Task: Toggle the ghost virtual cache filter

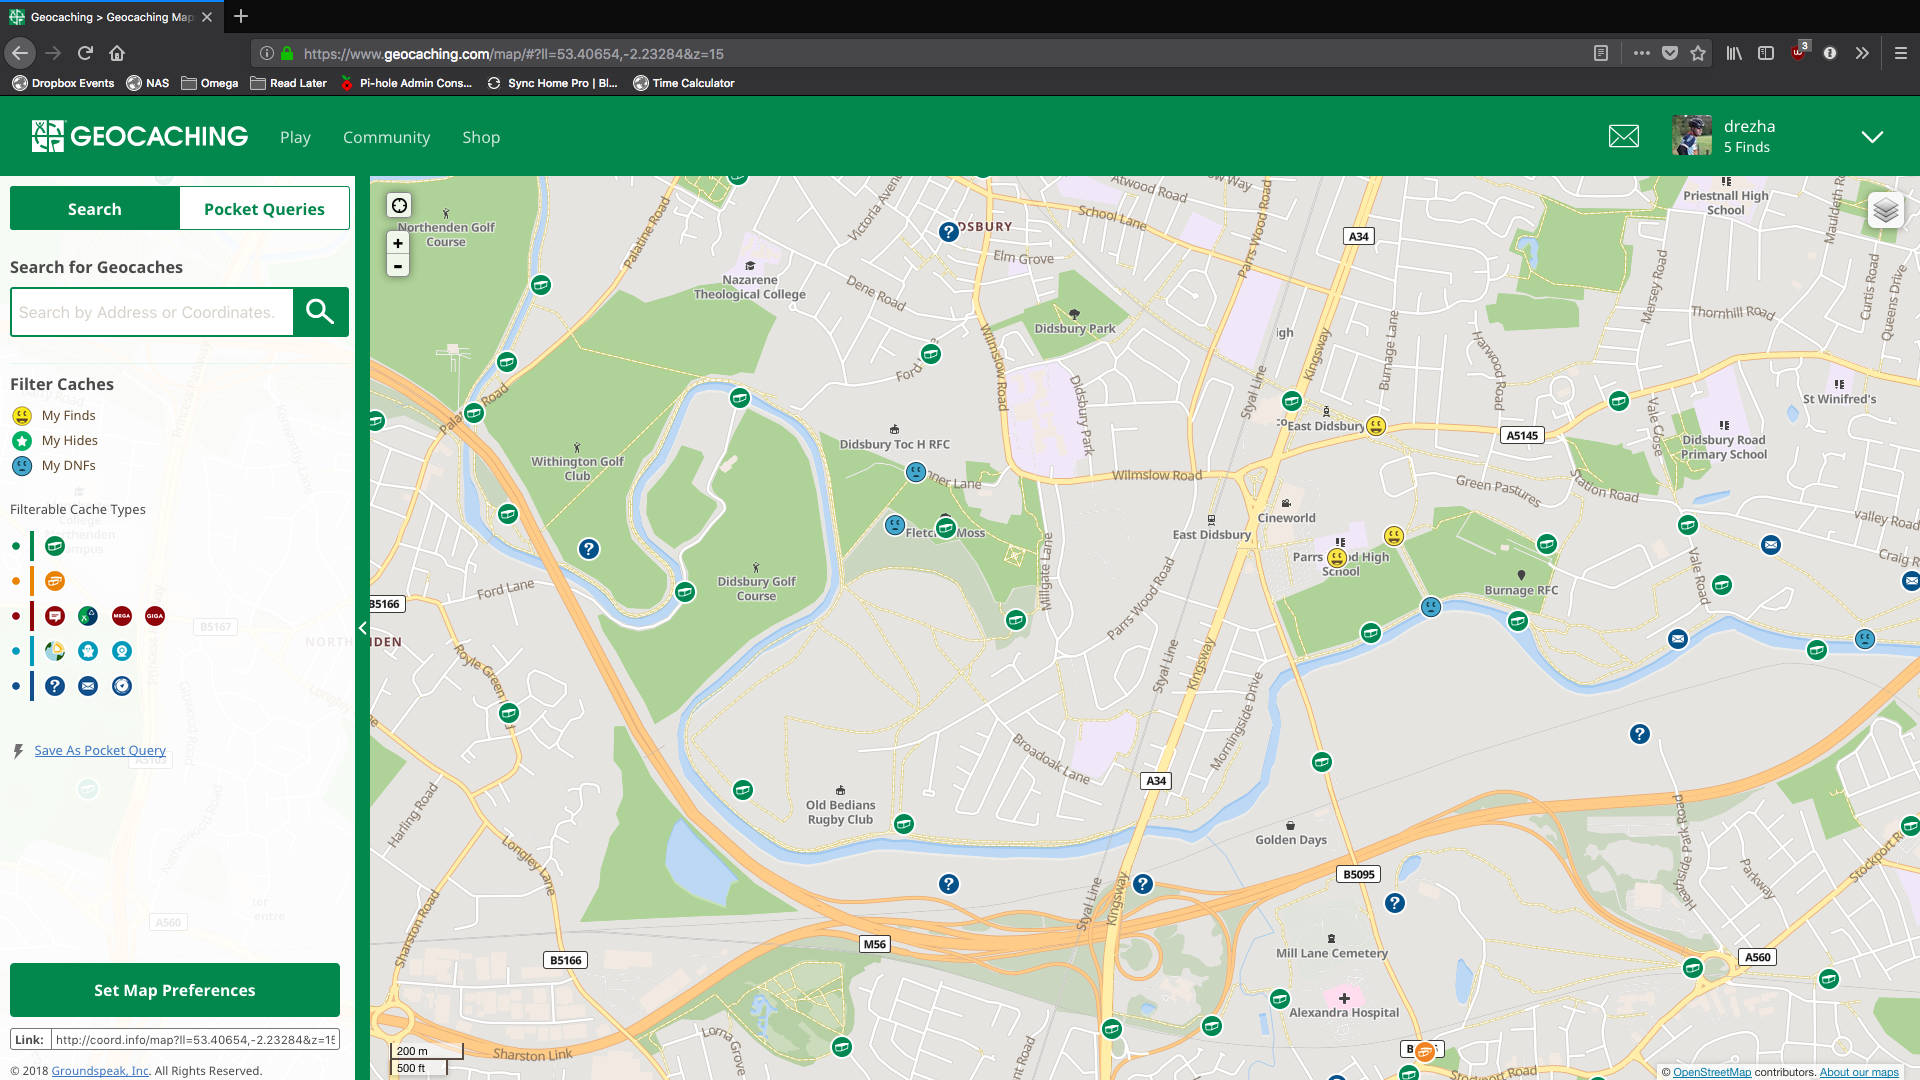Action: pyautogui.click(x=88, y=651)
